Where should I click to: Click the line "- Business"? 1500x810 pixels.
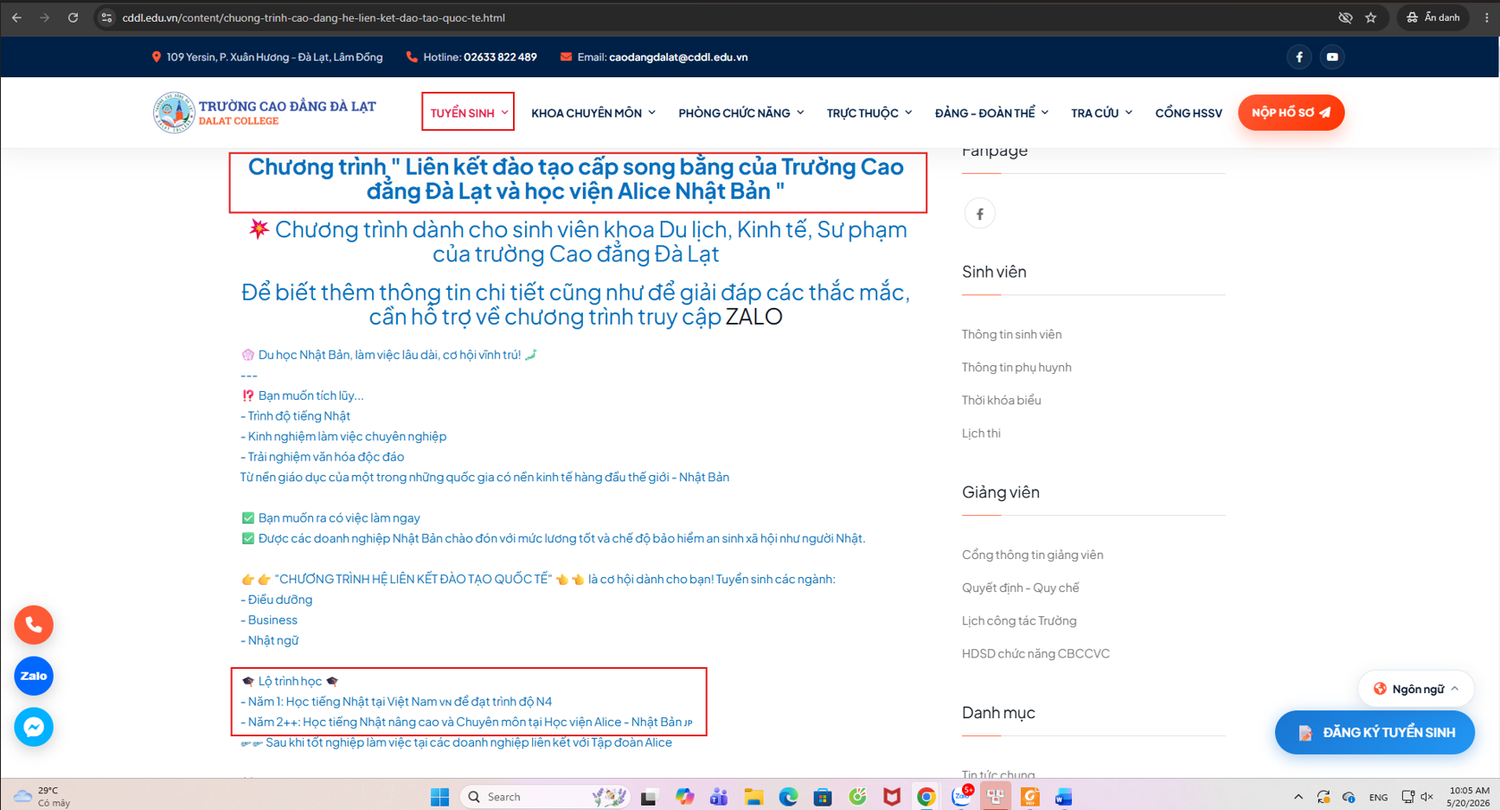click(269, 620)
